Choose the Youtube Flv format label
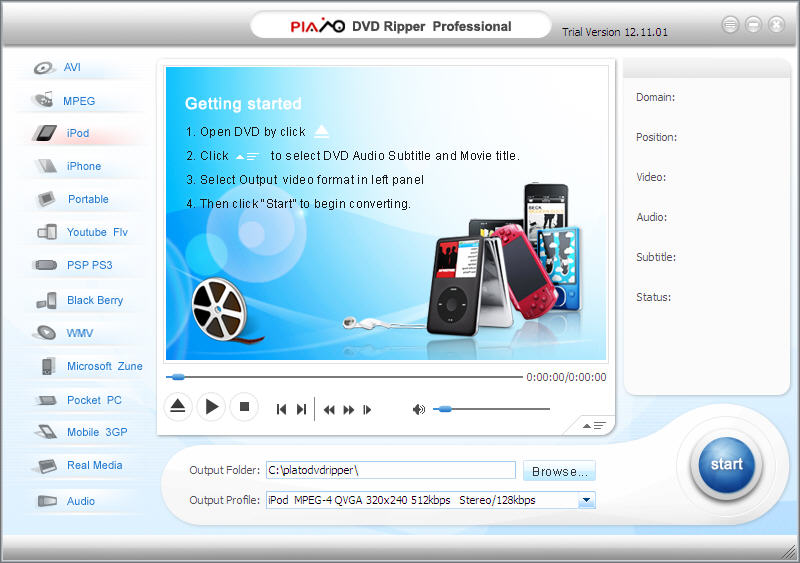Screen dimensions: 800x563 pyautogui.click(x=97, y=232)
